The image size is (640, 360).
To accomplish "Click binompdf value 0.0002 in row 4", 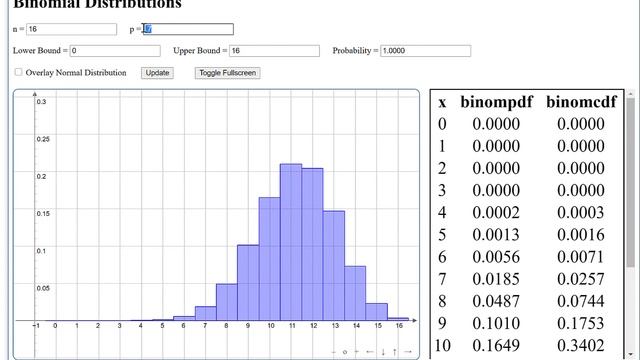I will pos(496,213).
